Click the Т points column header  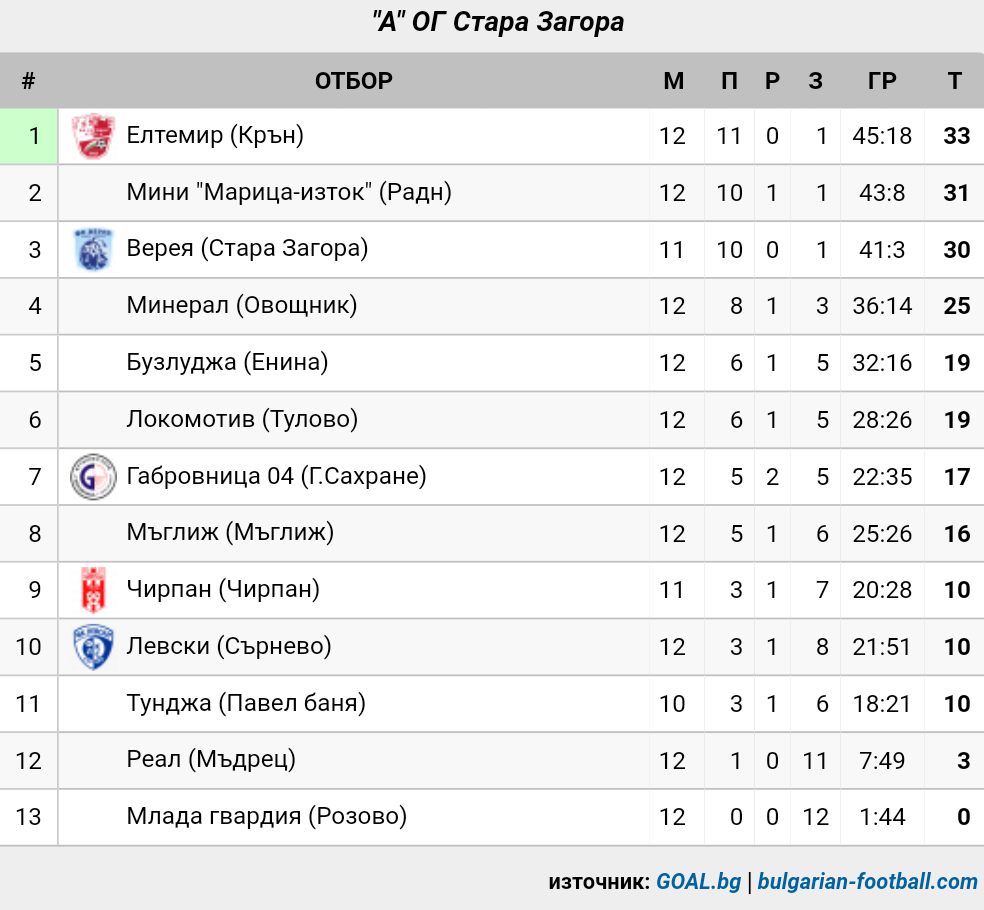(x=955, y=81)
